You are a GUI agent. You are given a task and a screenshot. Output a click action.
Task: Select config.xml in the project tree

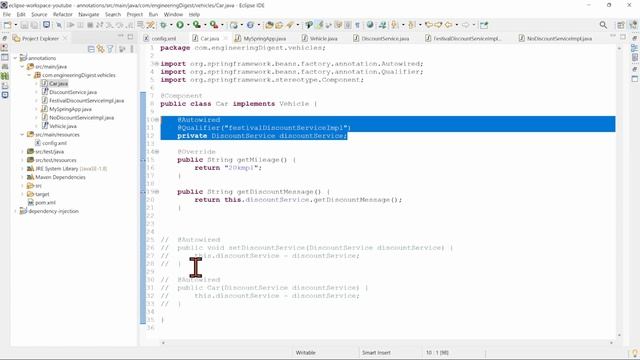pyautogui.click(x=51, y=143)
